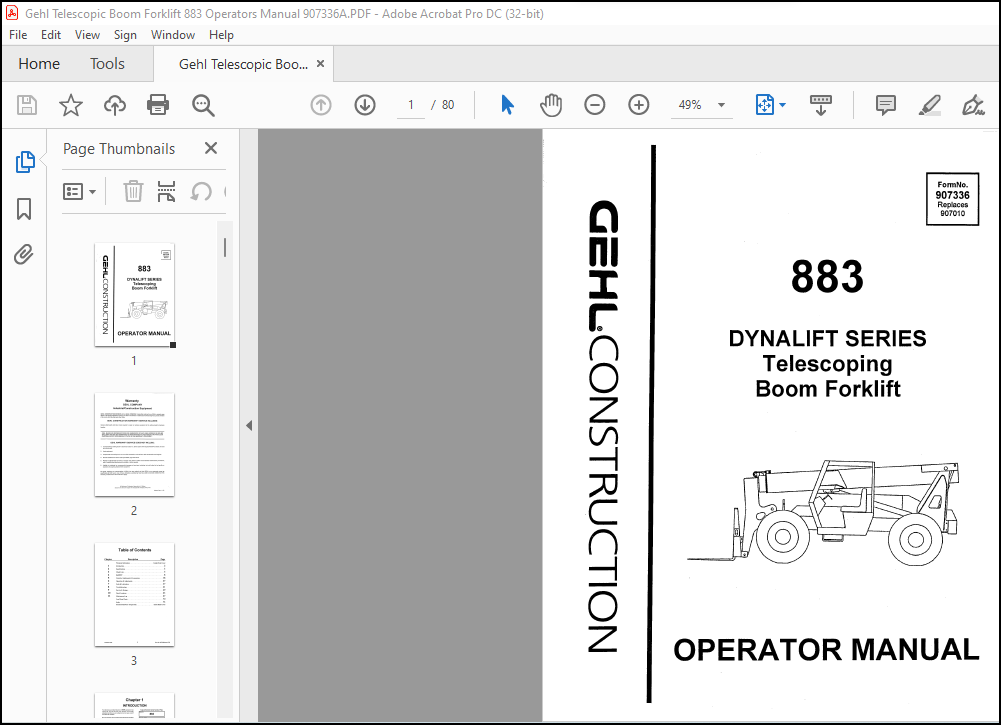
Task: Expand fit page options arrow
Action: [783, 105]
